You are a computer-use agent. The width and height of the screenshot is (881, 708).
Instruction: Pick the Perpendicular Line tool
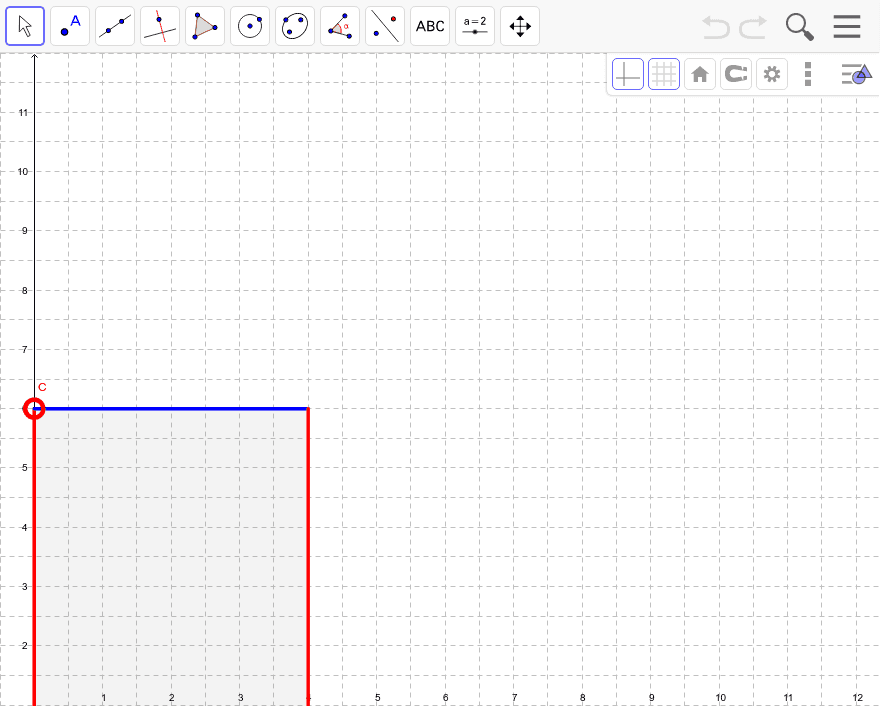160,26
